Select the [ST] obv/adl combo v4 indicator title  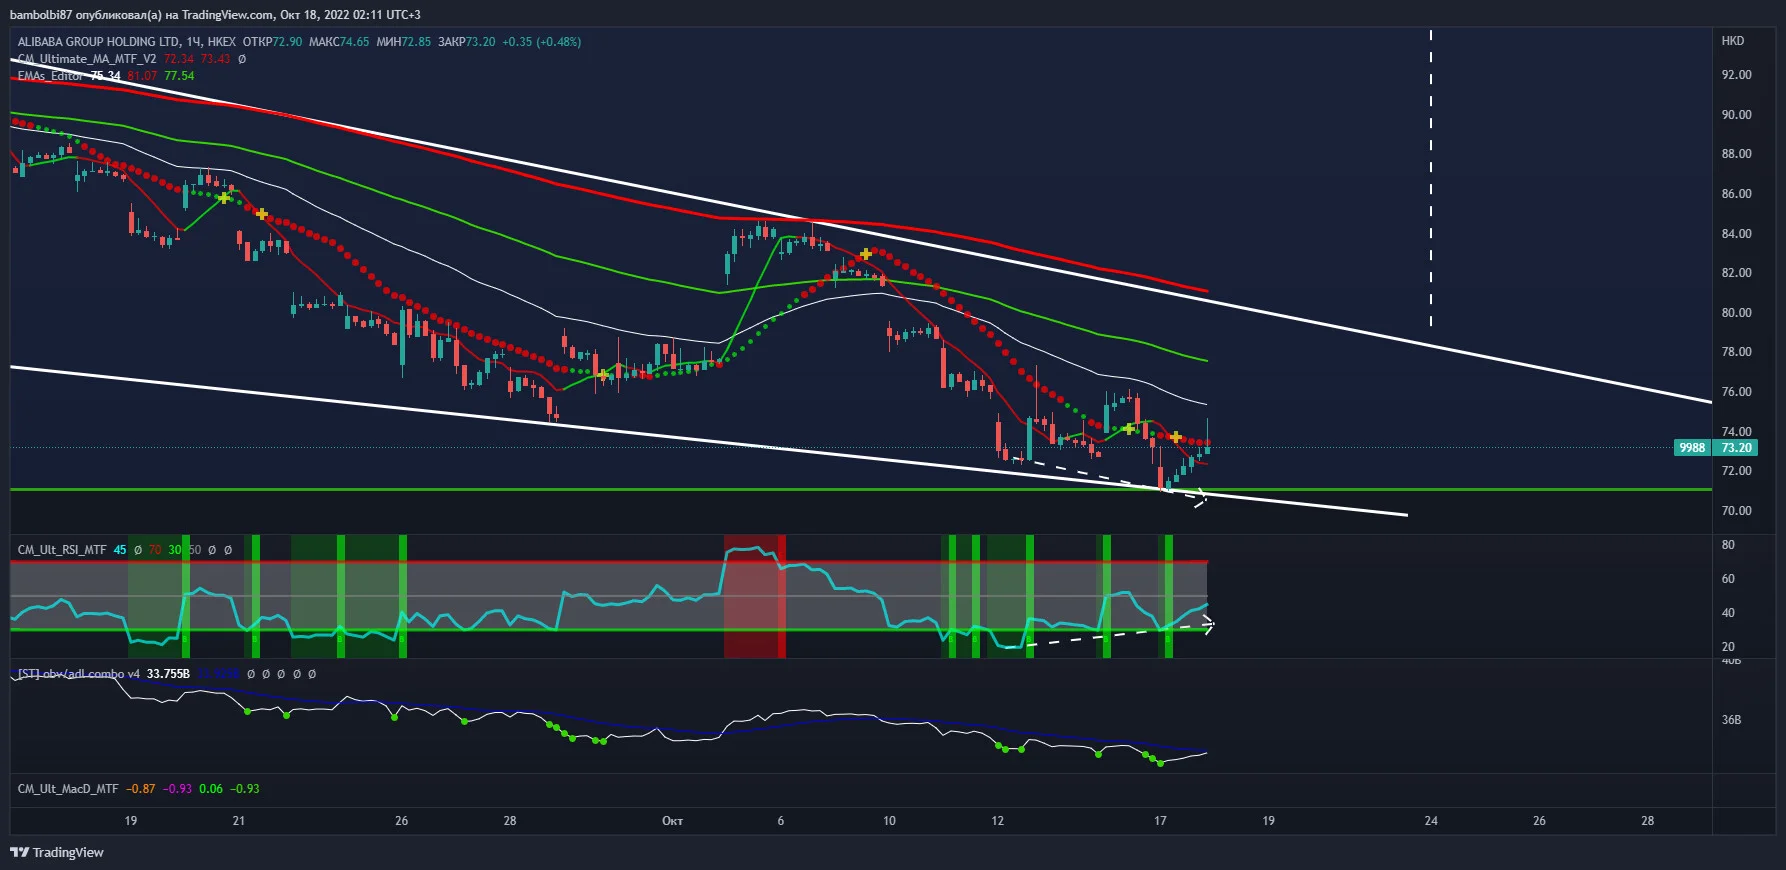(x=79, y=674)
